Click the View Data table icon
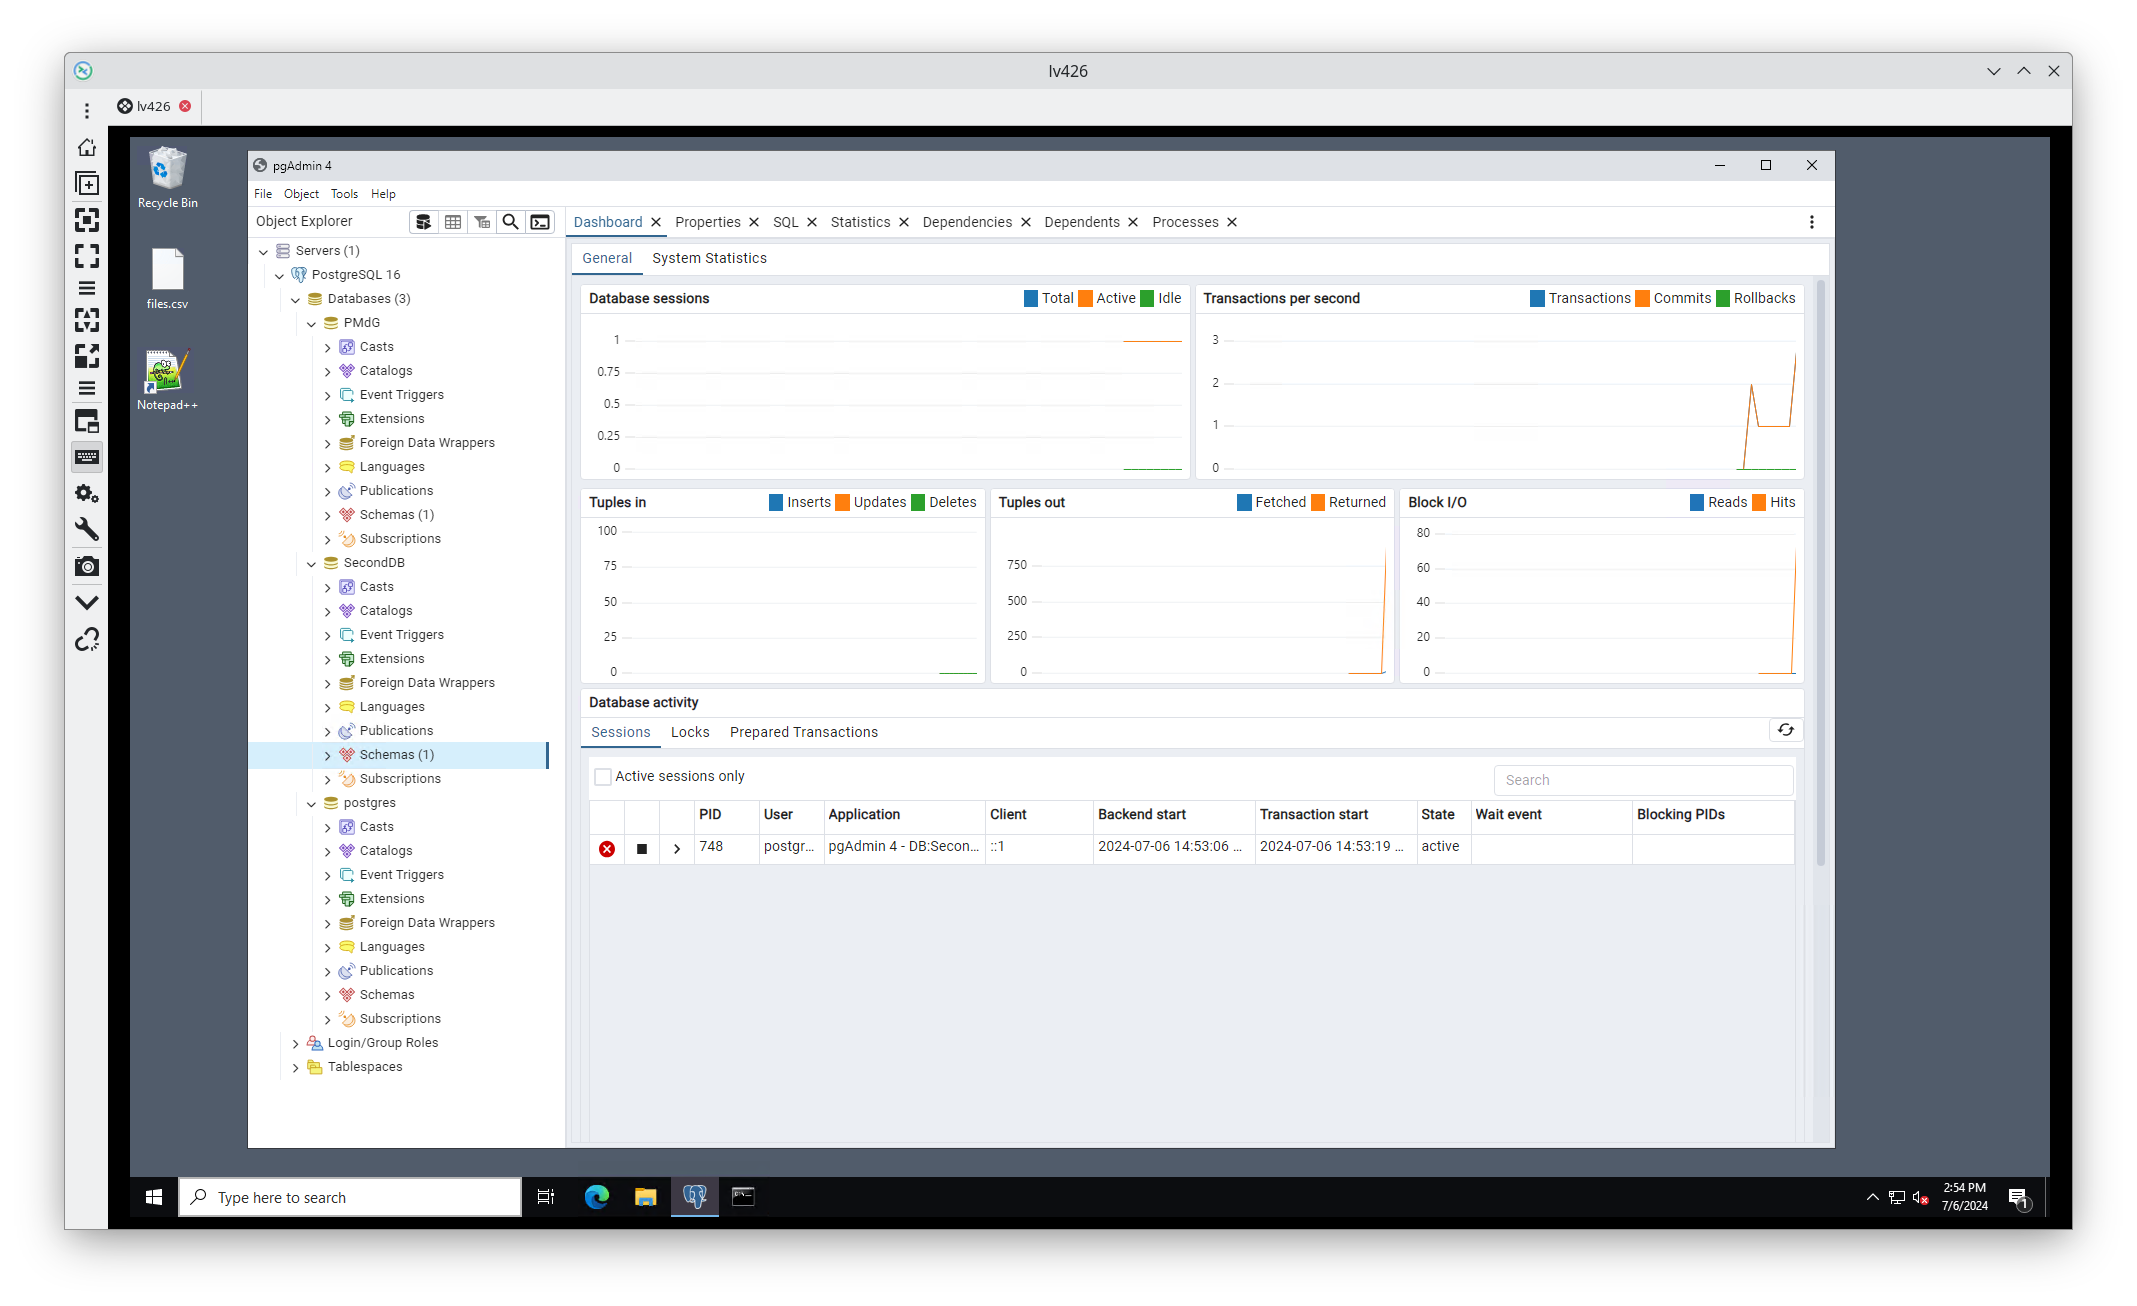The image size is (2137, 1306). pyautogui.click(x=453, y=222)
